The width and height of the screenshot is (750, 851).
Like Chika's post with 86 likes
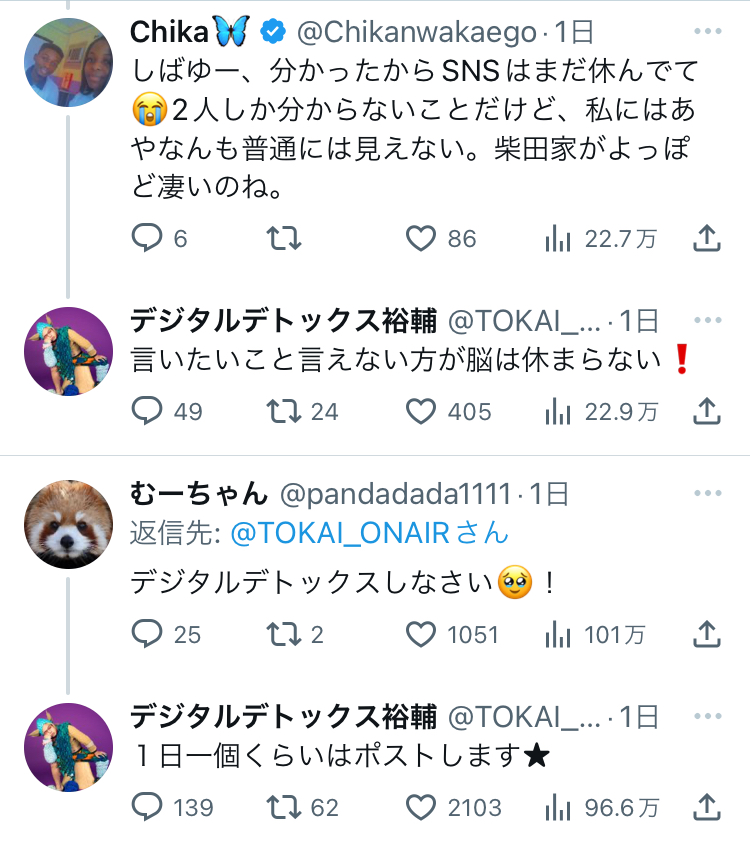pos(422,238)
